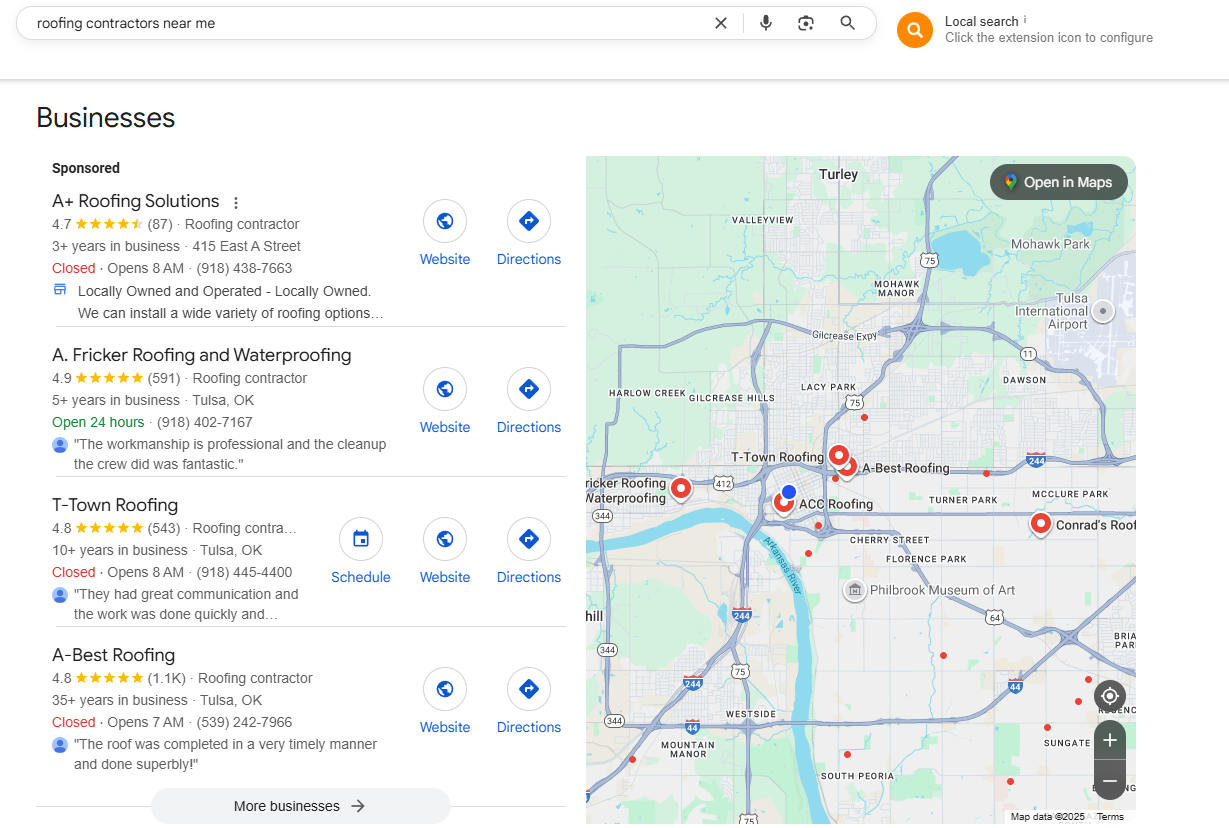This screenshot has width=1229, height=828.
Task: Expand the More businesses list
Action: pyautogui.click(x=300, y=806)
